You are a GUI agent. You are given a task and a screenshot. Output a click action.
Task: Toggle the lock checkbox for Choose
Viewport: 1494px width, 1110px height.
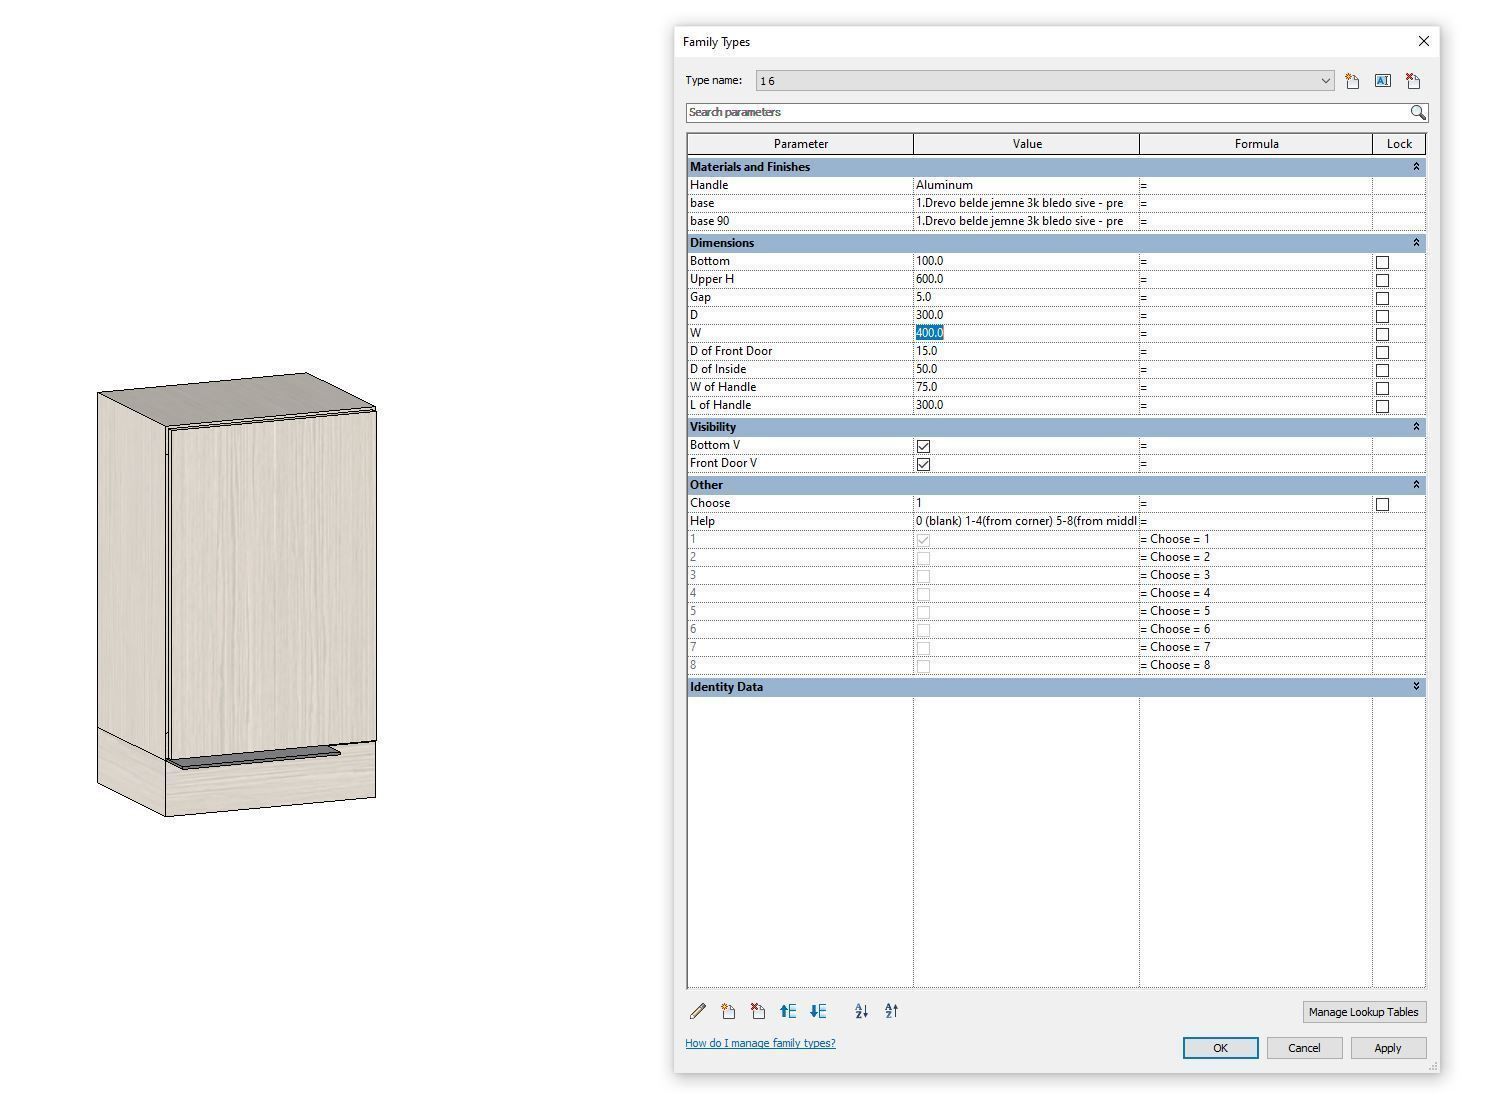[1382, 504]
